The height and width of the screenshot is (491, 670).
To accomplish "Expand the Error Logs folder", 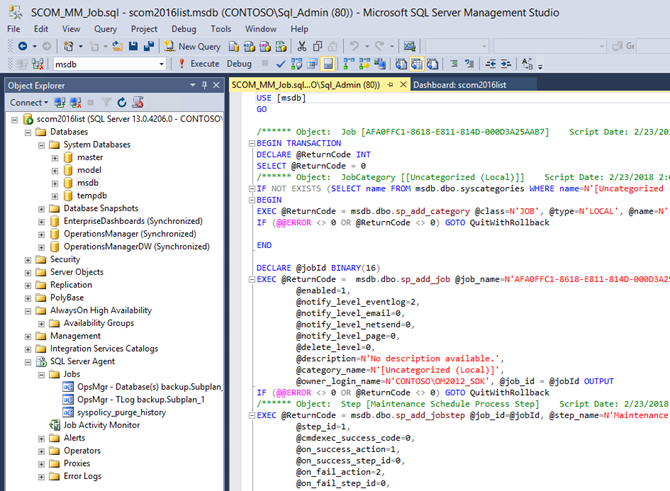I will coord(41,476).
